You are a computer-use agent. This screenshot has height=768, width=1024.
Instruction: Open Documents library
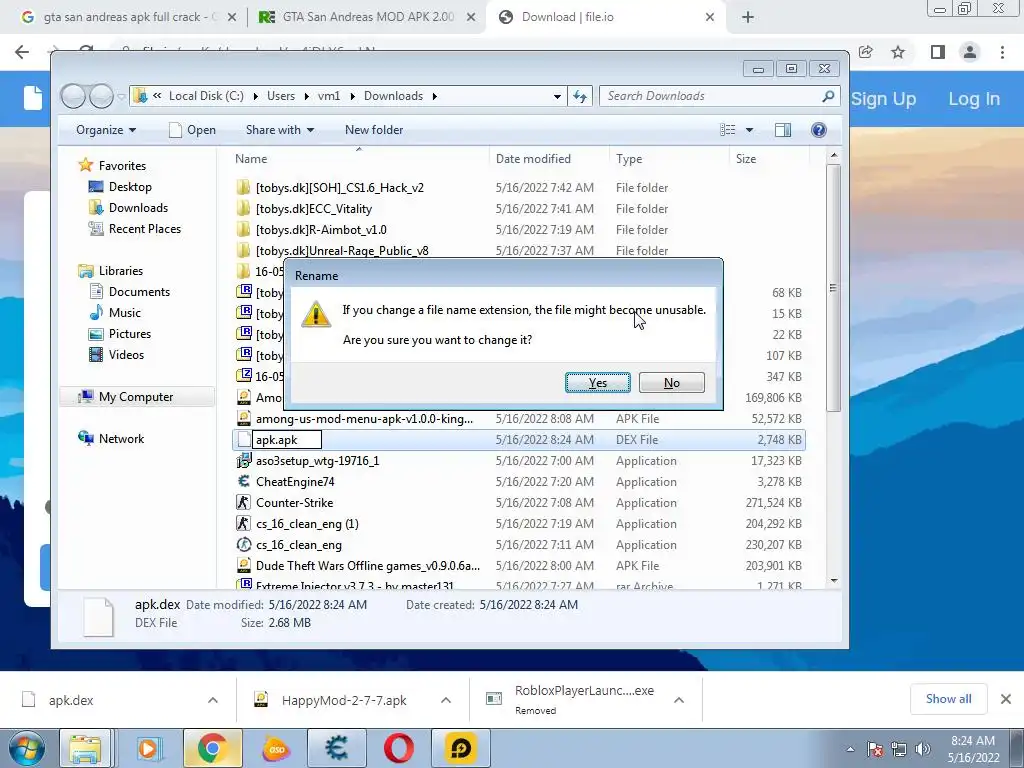139,291
